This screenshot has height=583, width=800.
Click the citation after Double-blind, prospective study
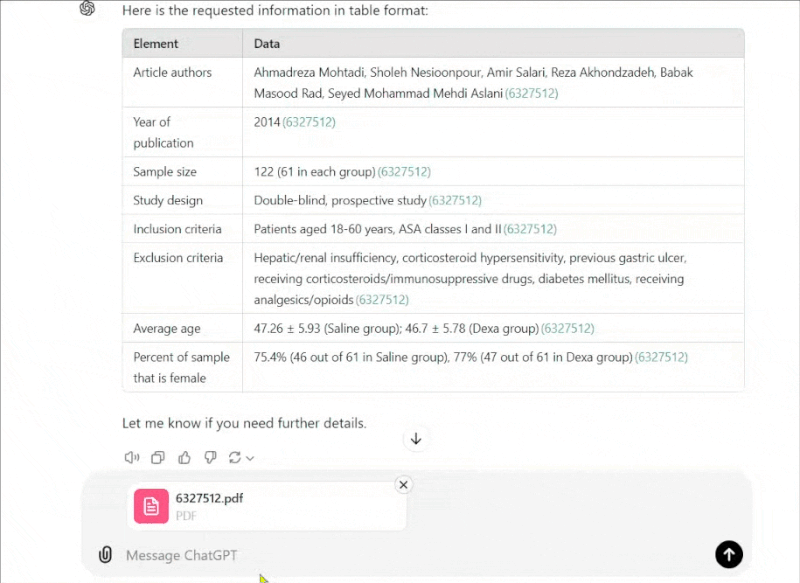455,201
